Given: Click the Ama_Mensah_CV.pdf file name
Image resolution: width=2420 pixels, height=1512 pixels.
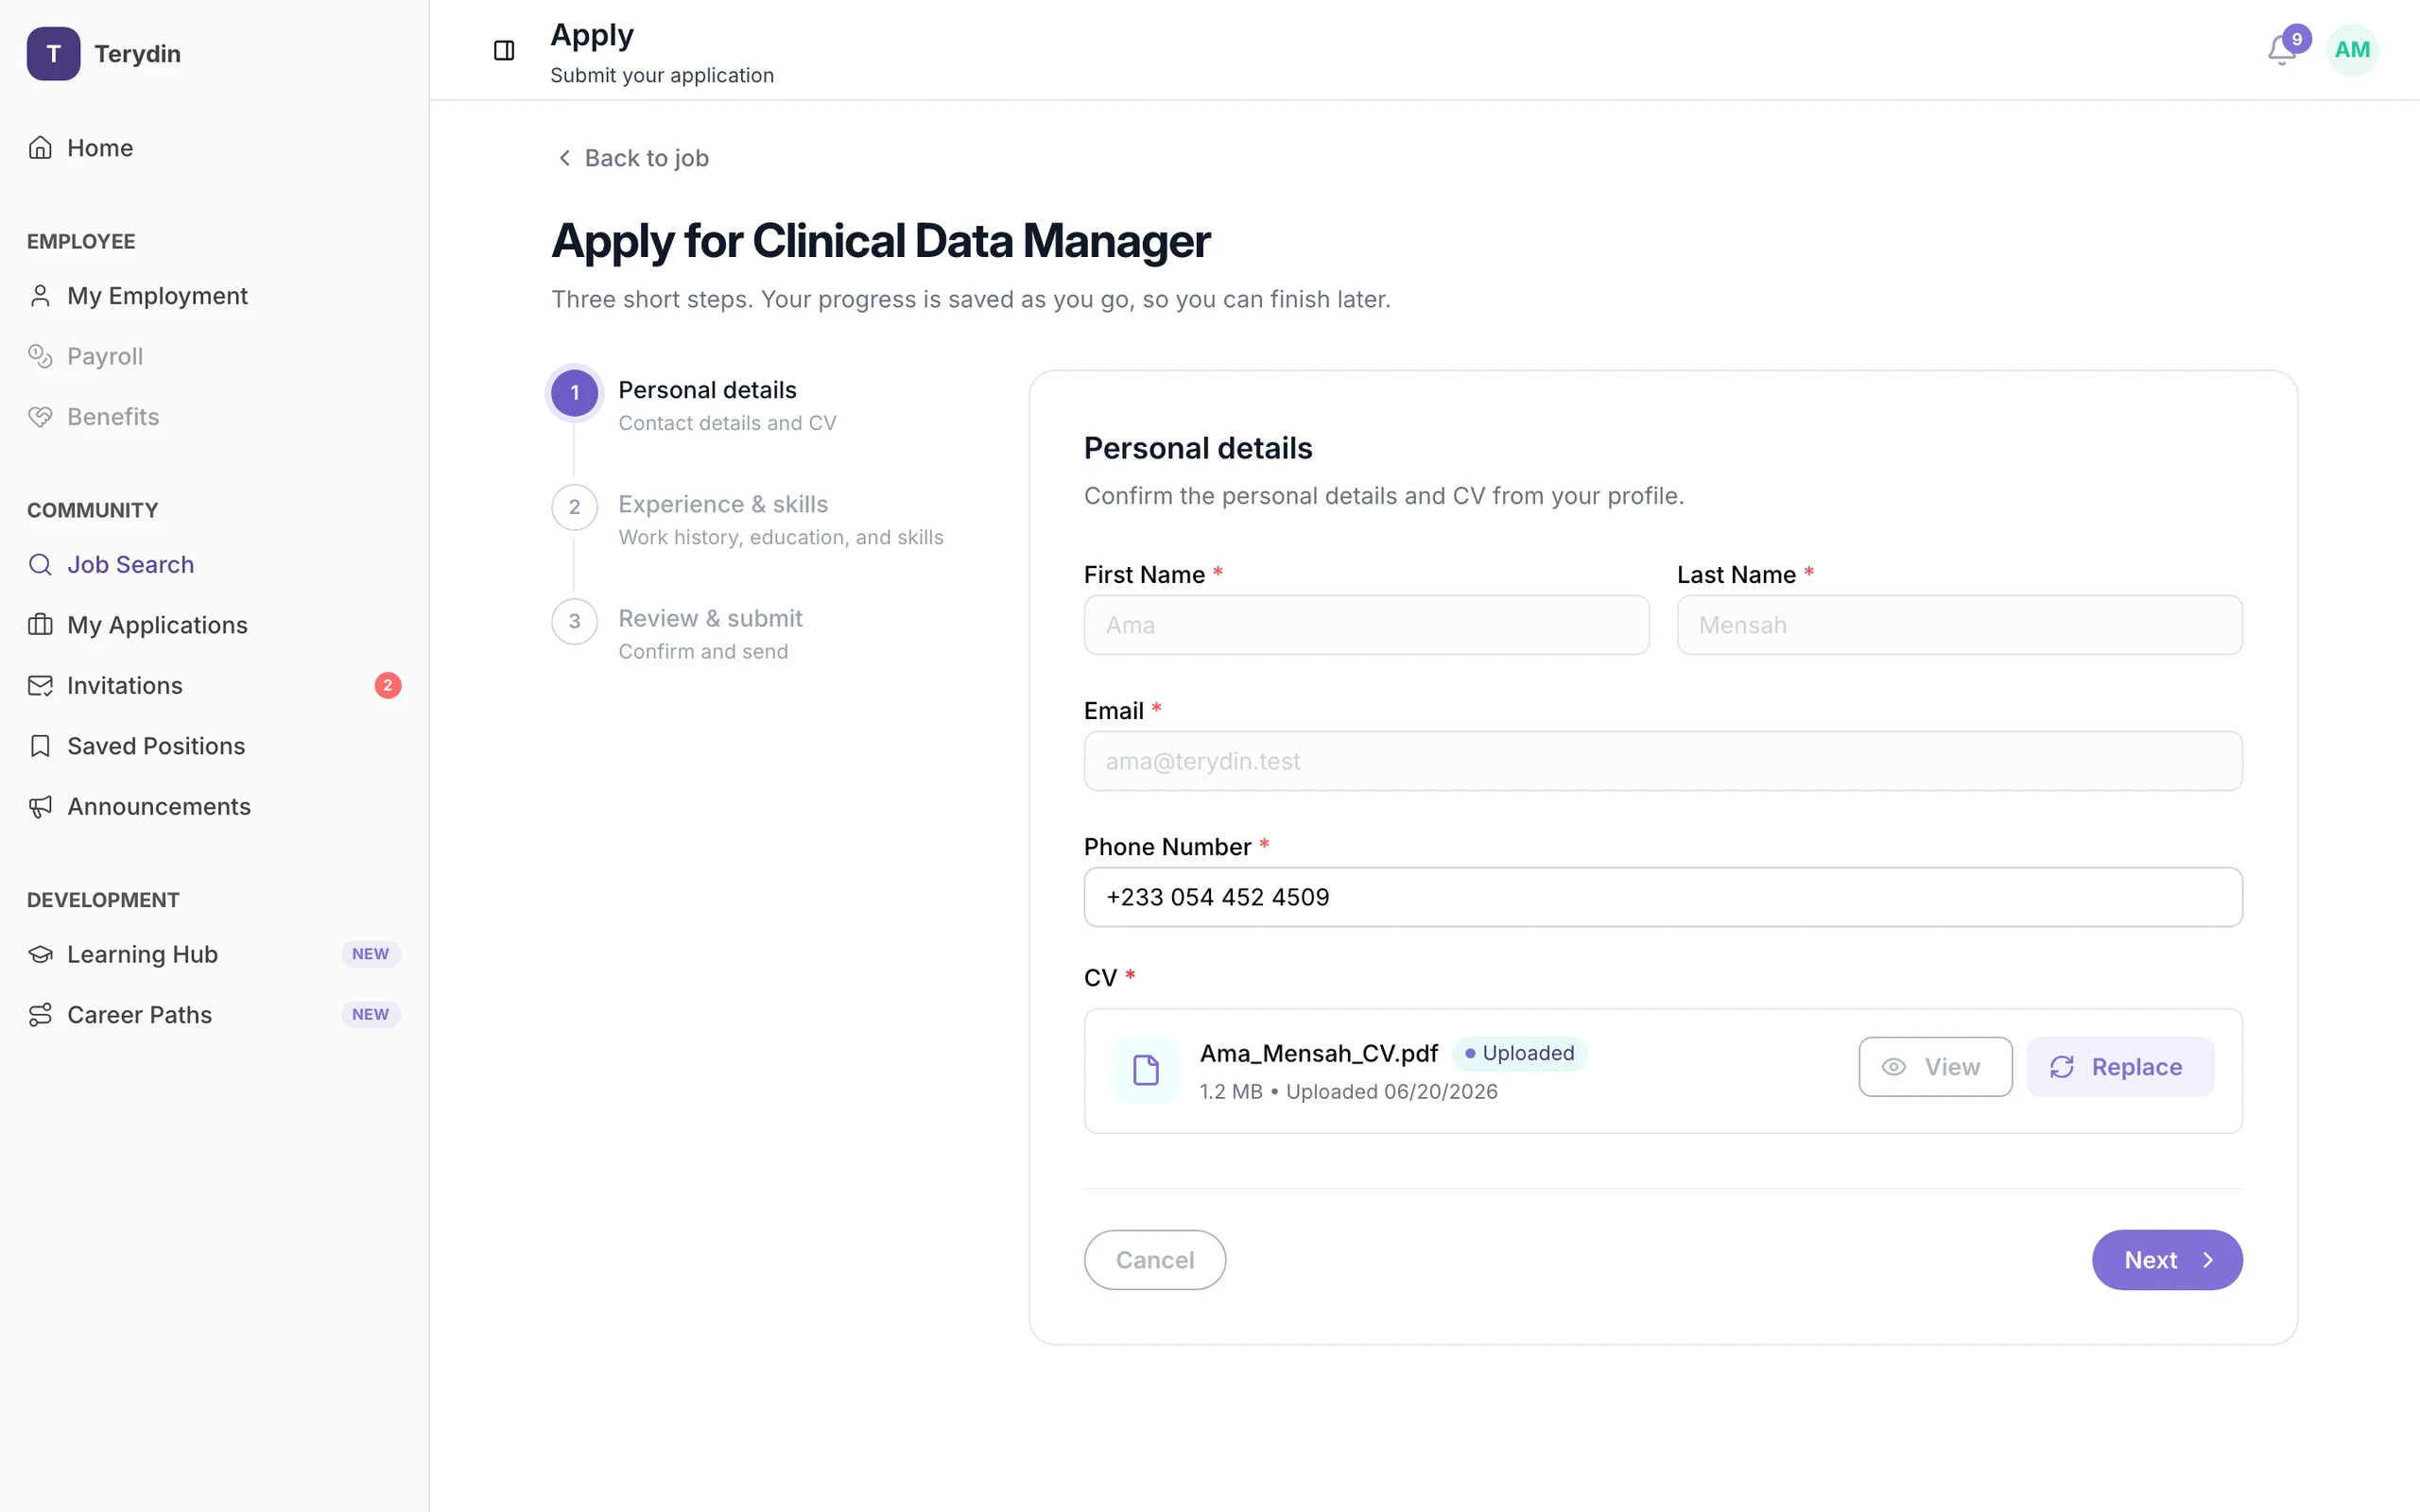Looking at the screenshot, I should [1318, 1053].
